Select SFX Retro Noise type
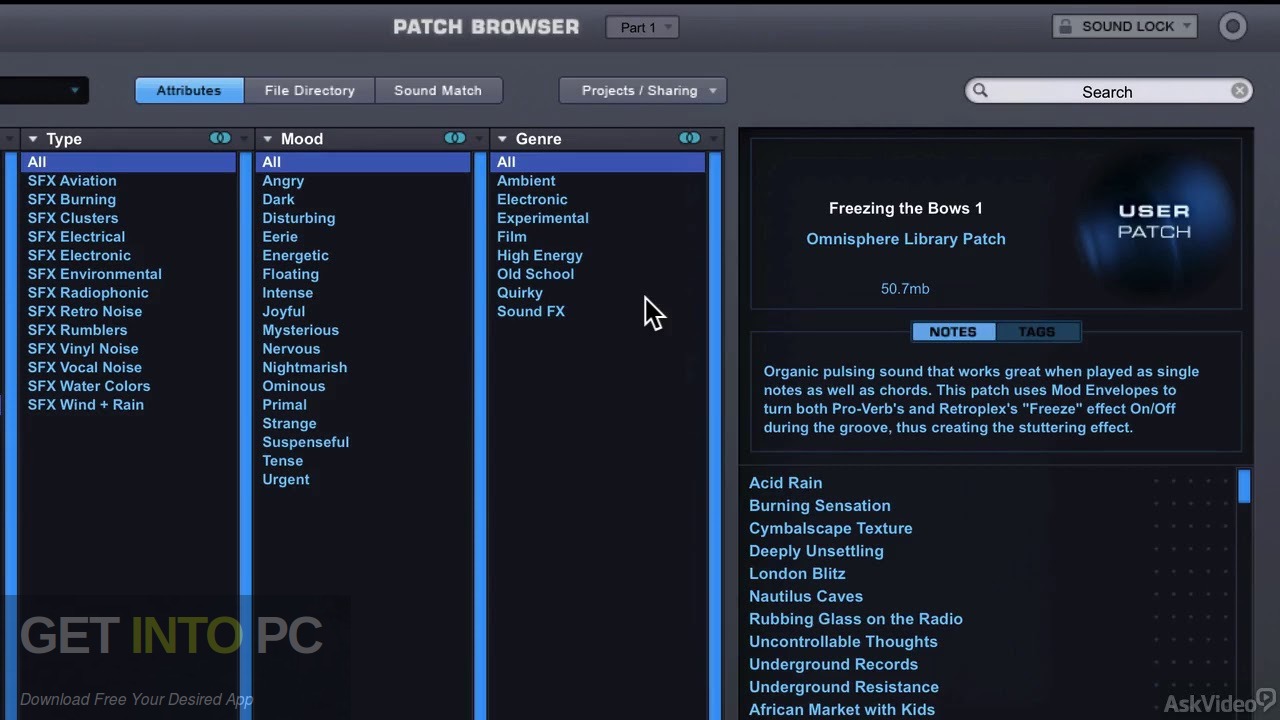1280x720 pixels. click(85, 311)
